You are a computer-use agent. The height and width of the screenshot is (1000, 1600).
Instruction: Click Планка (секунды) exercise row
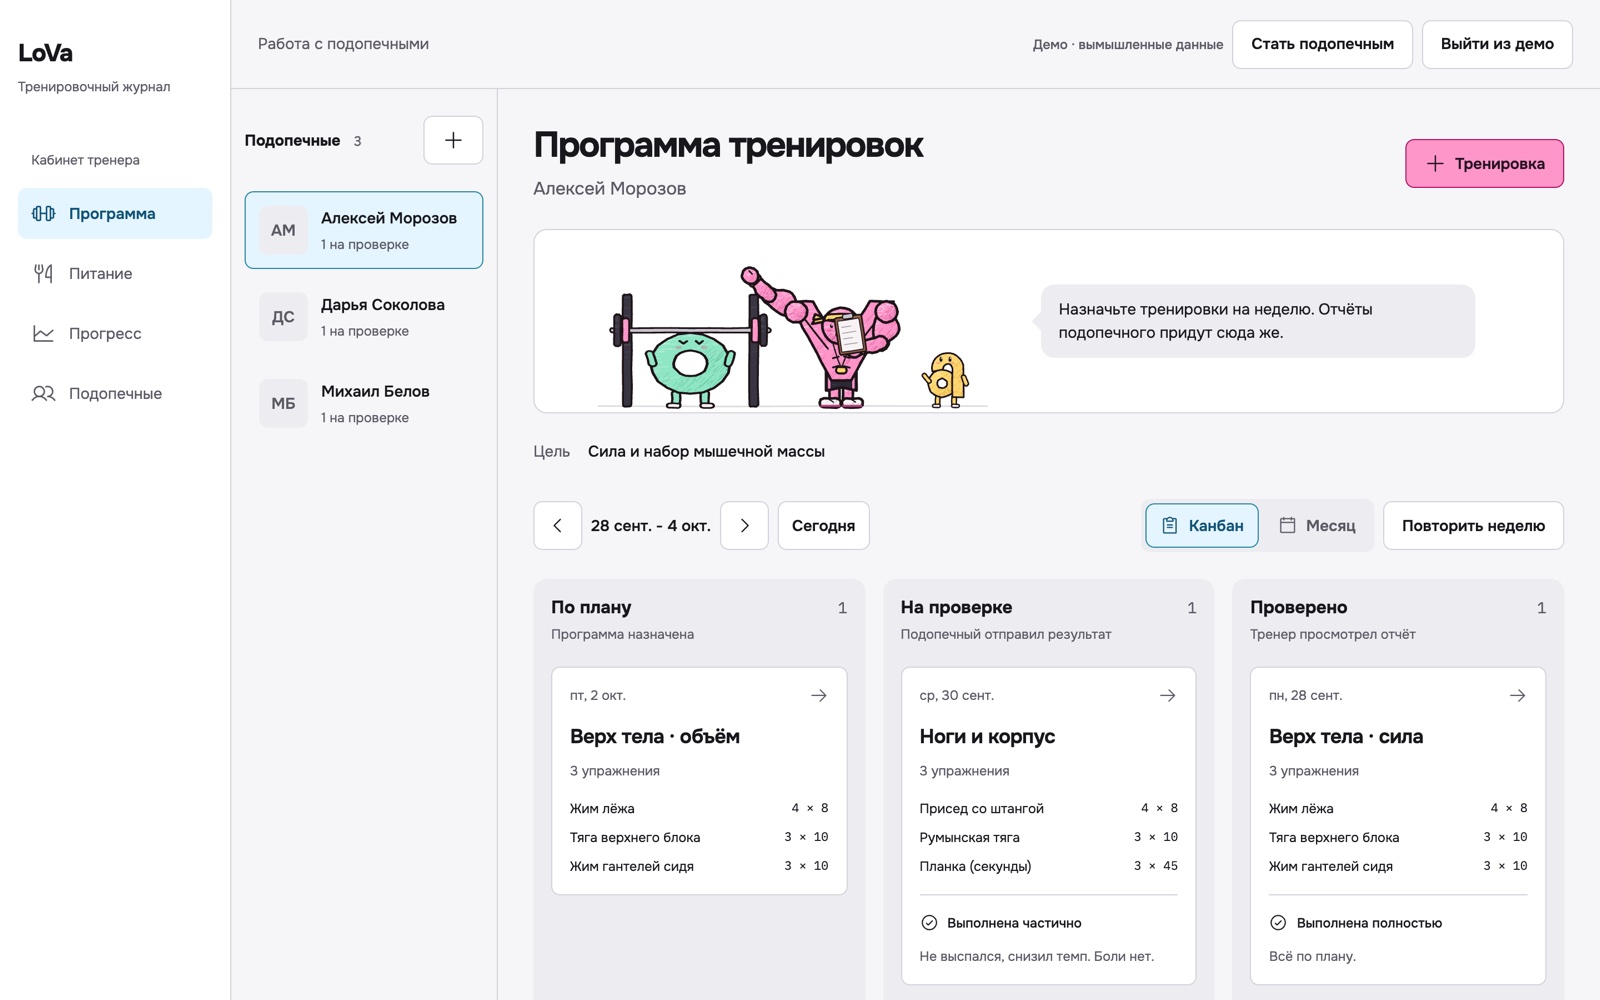(x=1048, y=866)
